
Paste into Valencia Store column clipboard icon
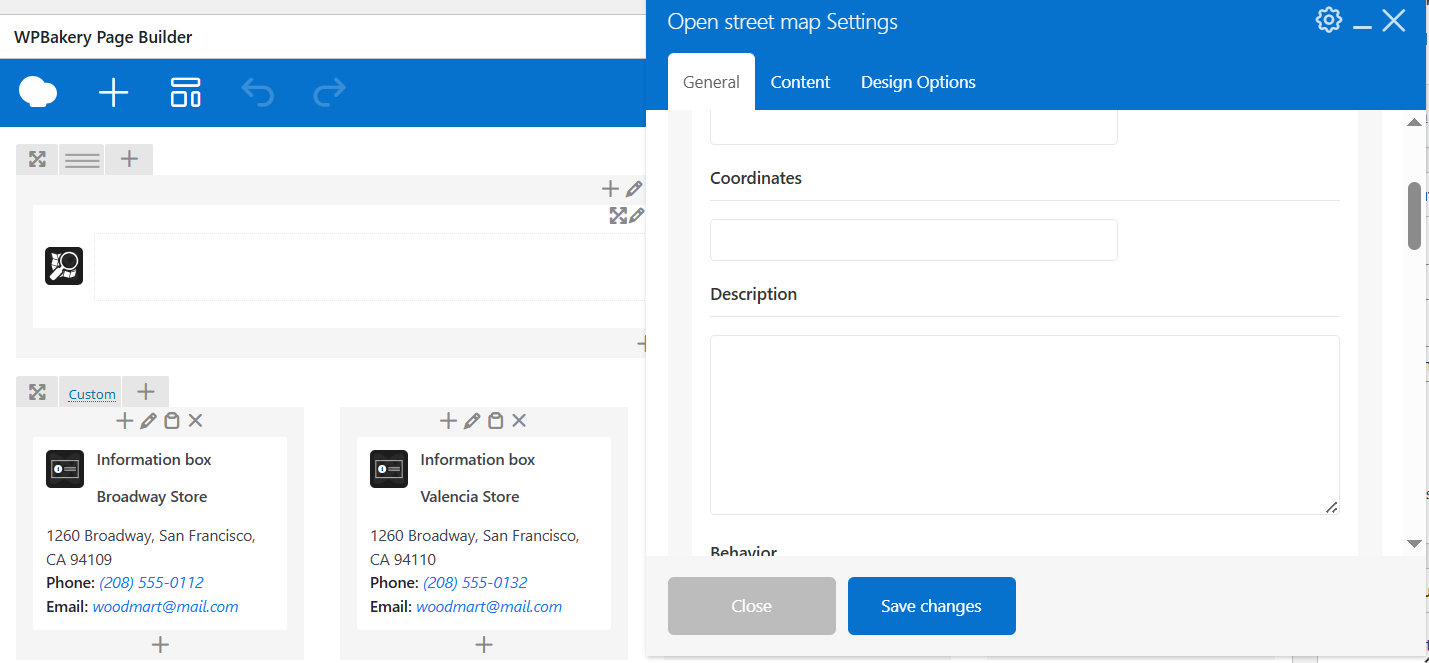pyautogui.click(x=496, y=421)
